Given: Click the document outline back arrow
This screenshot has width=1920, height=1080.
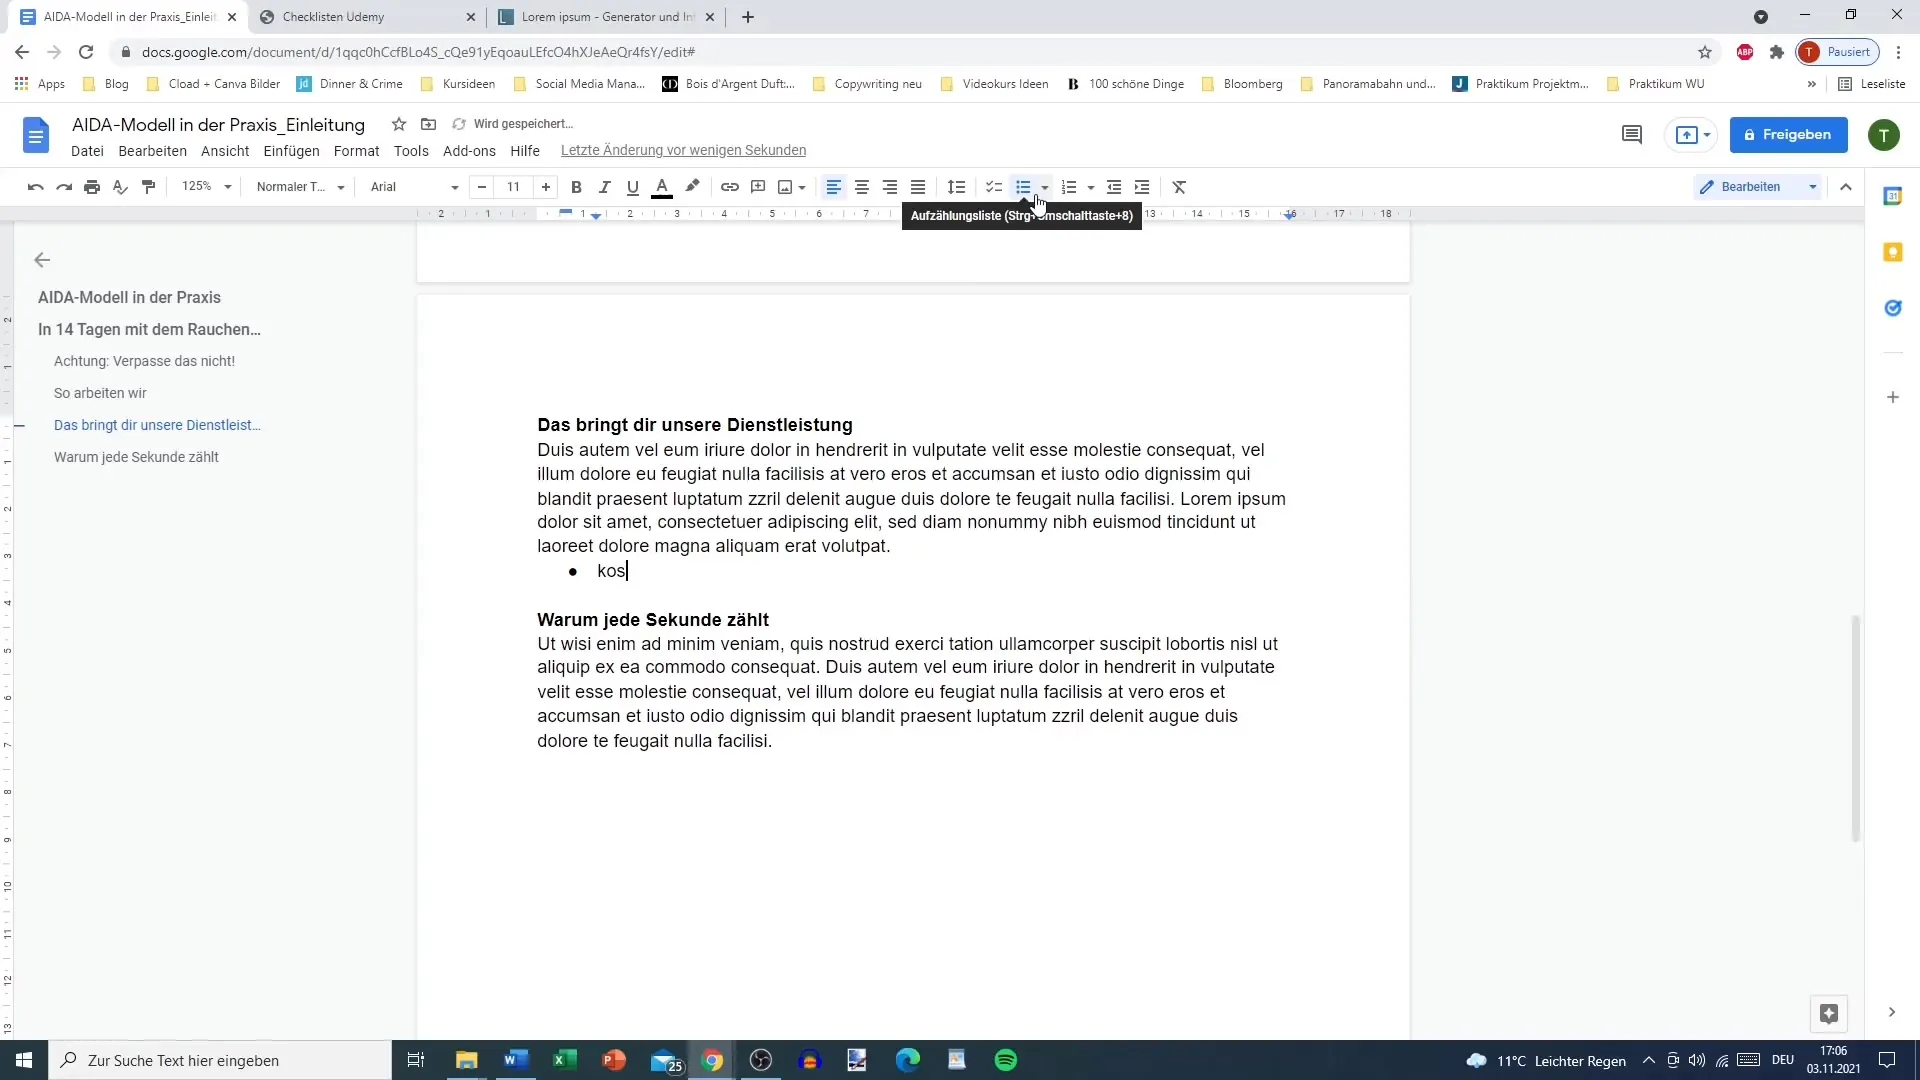Looking at the screenshot, I should click(x=41, y=260).
